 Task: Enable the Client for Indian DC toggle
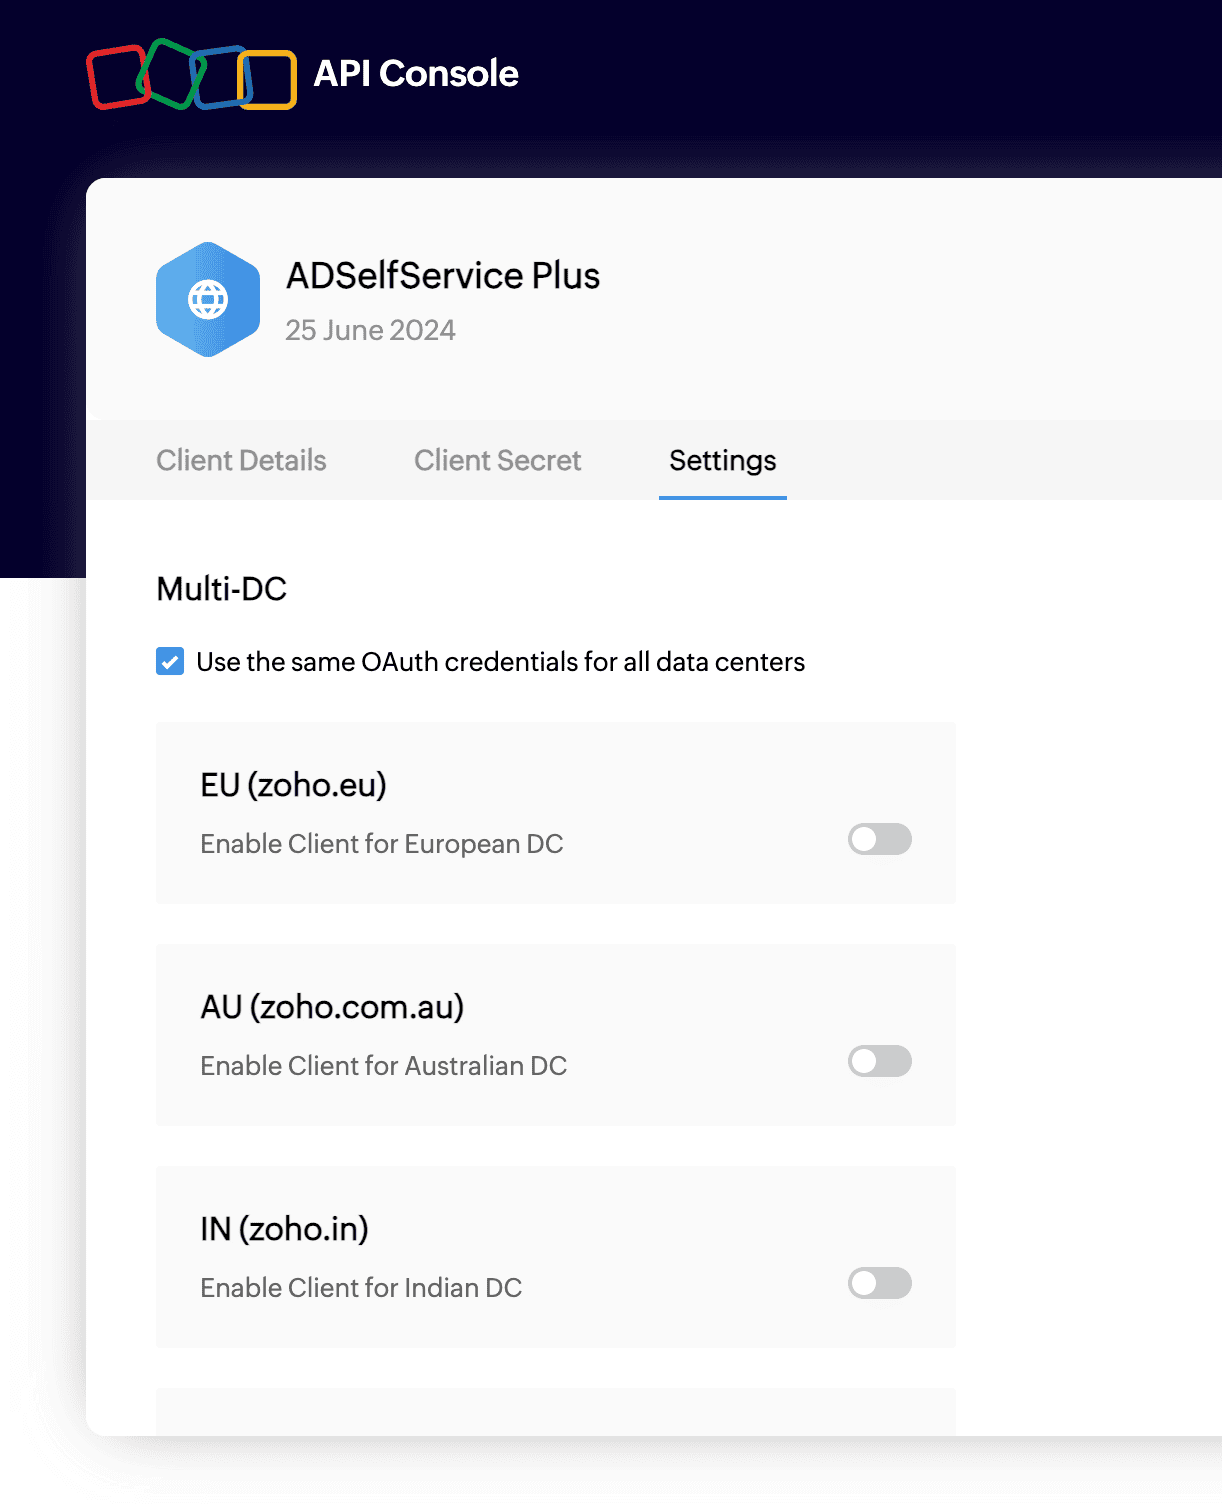(878, 1283)
